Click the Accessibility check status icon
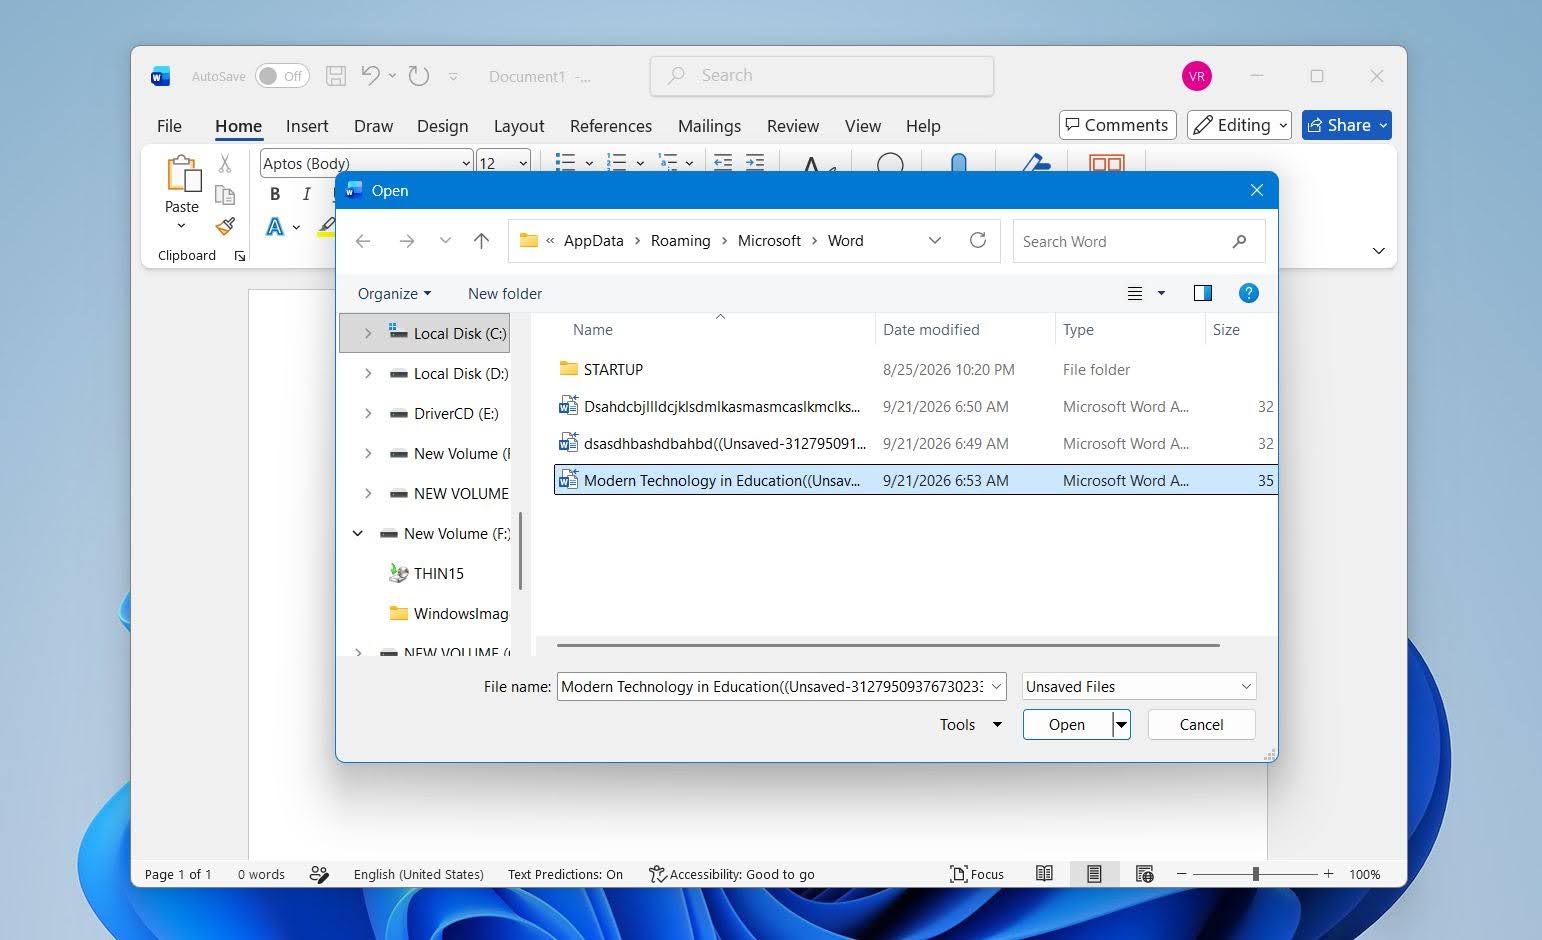Viewport: 1542px width, 940px height. pos(657,874)
